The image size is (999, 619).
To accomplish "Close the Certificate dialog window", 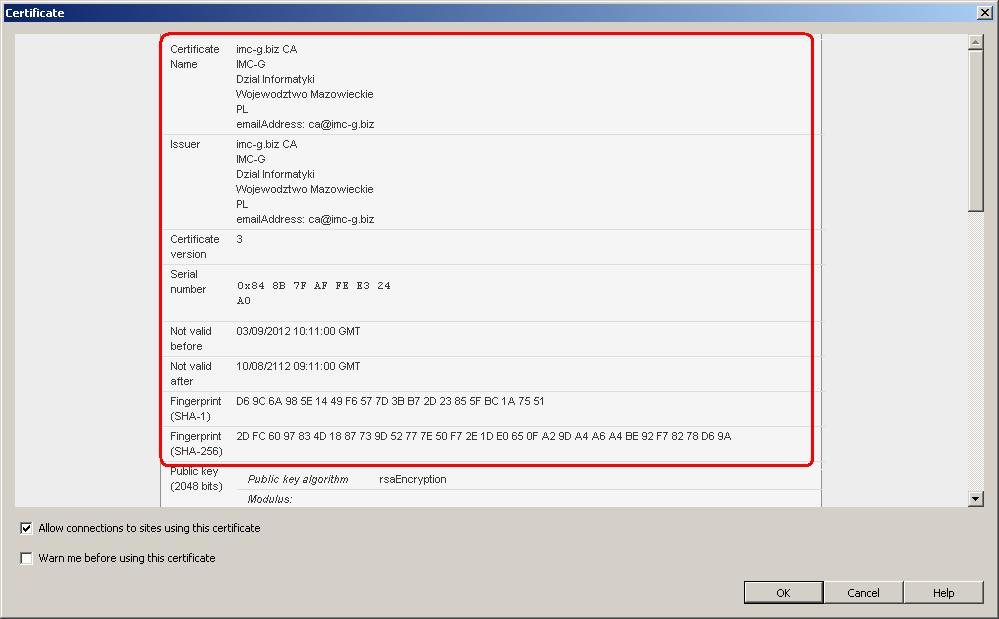I will pyautogui.click(x=984, y=12).
